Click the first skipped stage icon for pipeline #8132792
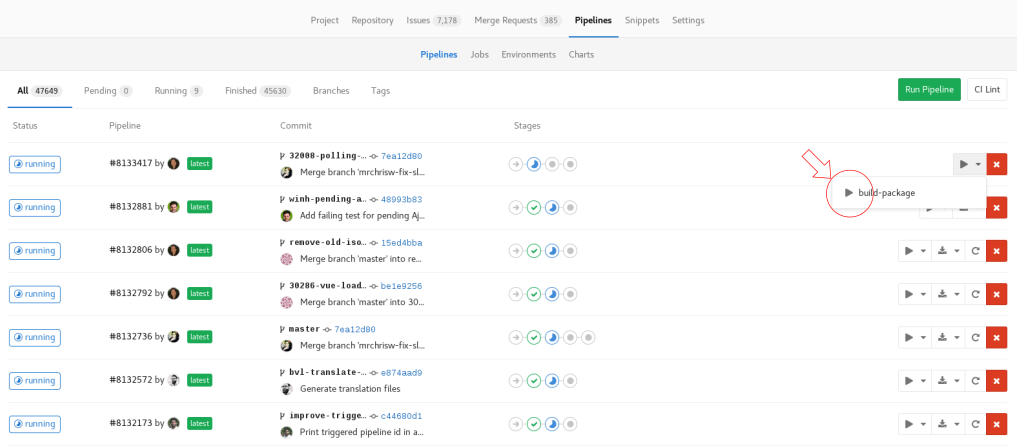1017x448 pixels. click(x=516, y=294)
